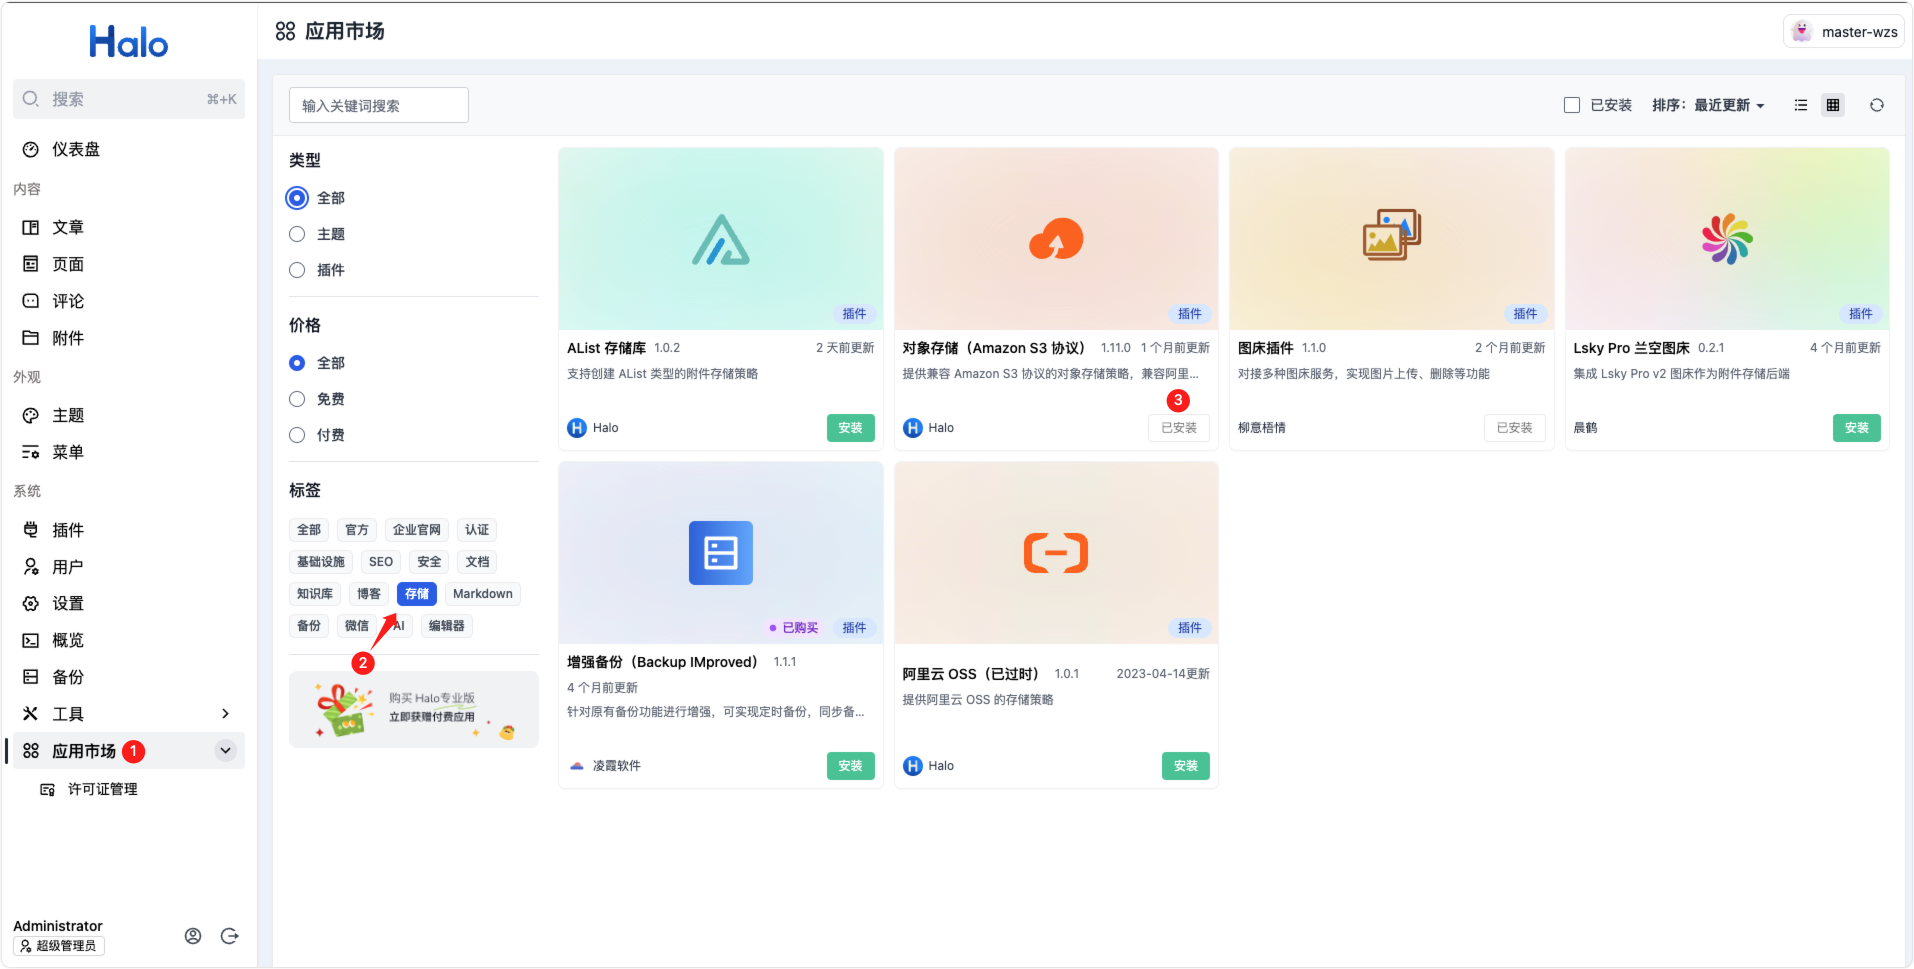Click the Halo logo in sidebar
The height and width of the screenshot is (969, 1914).
tap(129, 42)
